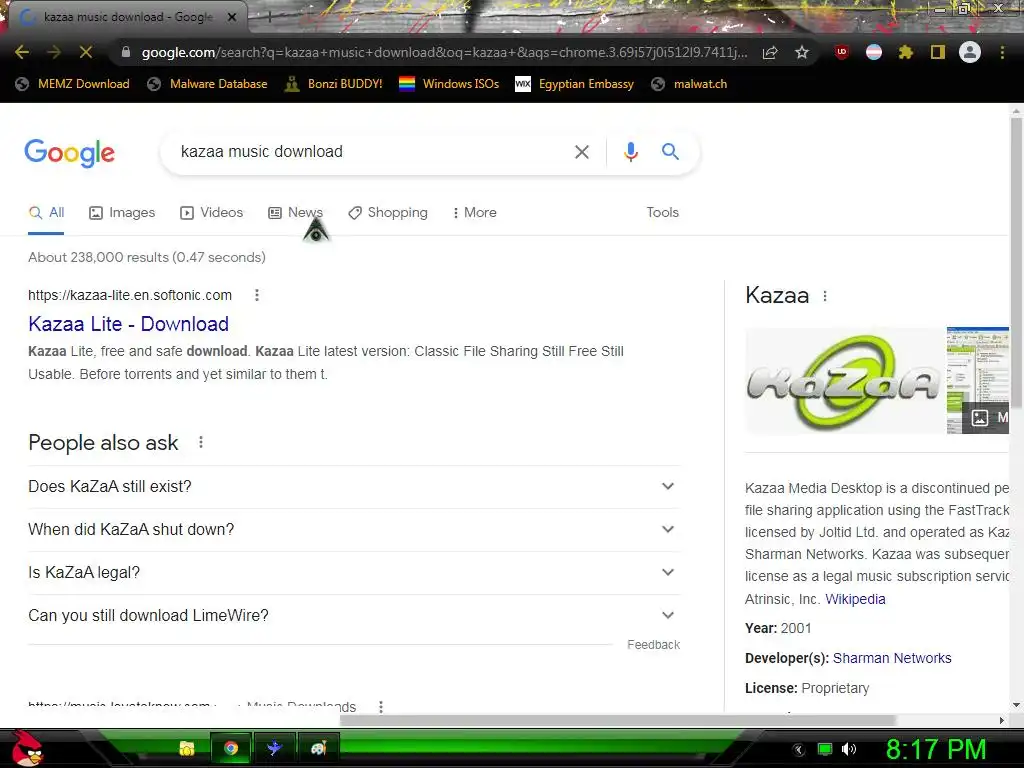The height and width of the screenshot is (768, 1024).
Task: Open the Kazaa Lite - Download result
Action: (129, 324)
